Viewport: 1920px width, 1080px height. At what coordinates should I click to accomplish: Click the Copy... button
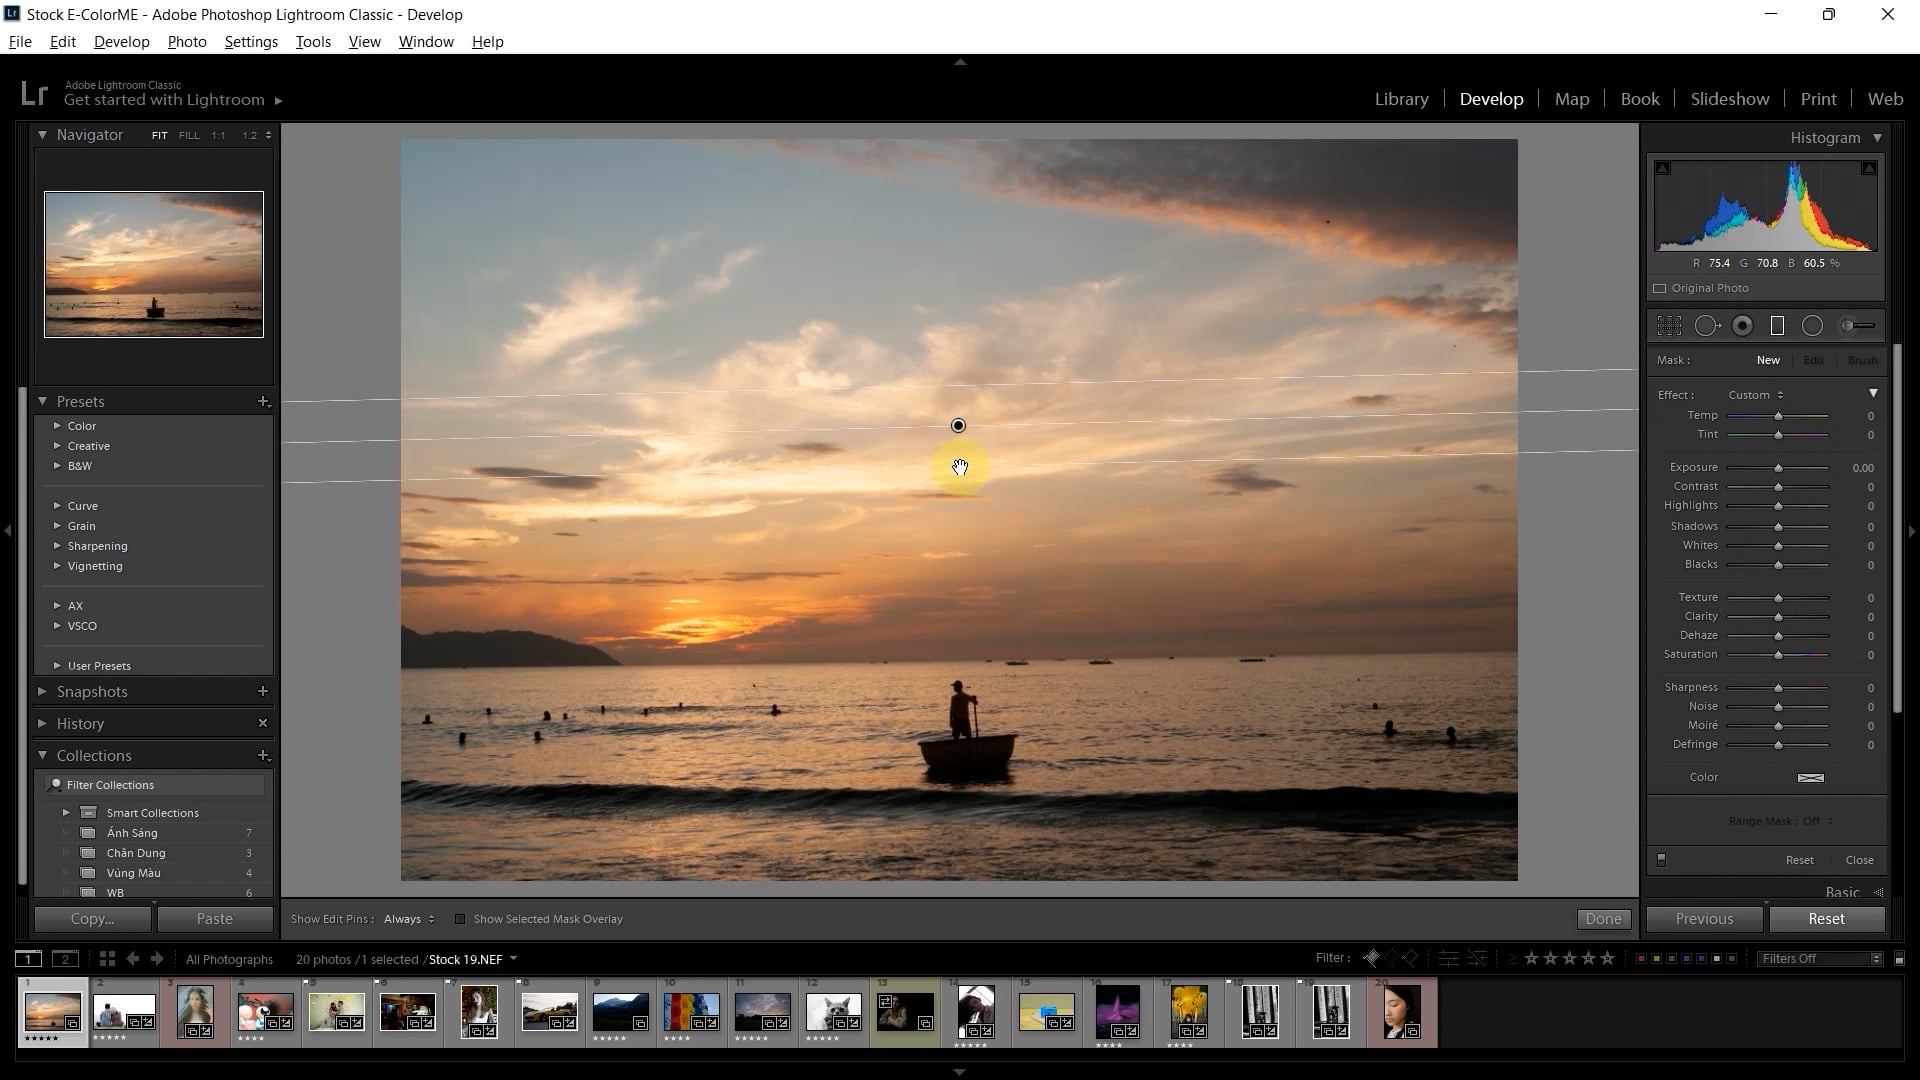[92, 919]
